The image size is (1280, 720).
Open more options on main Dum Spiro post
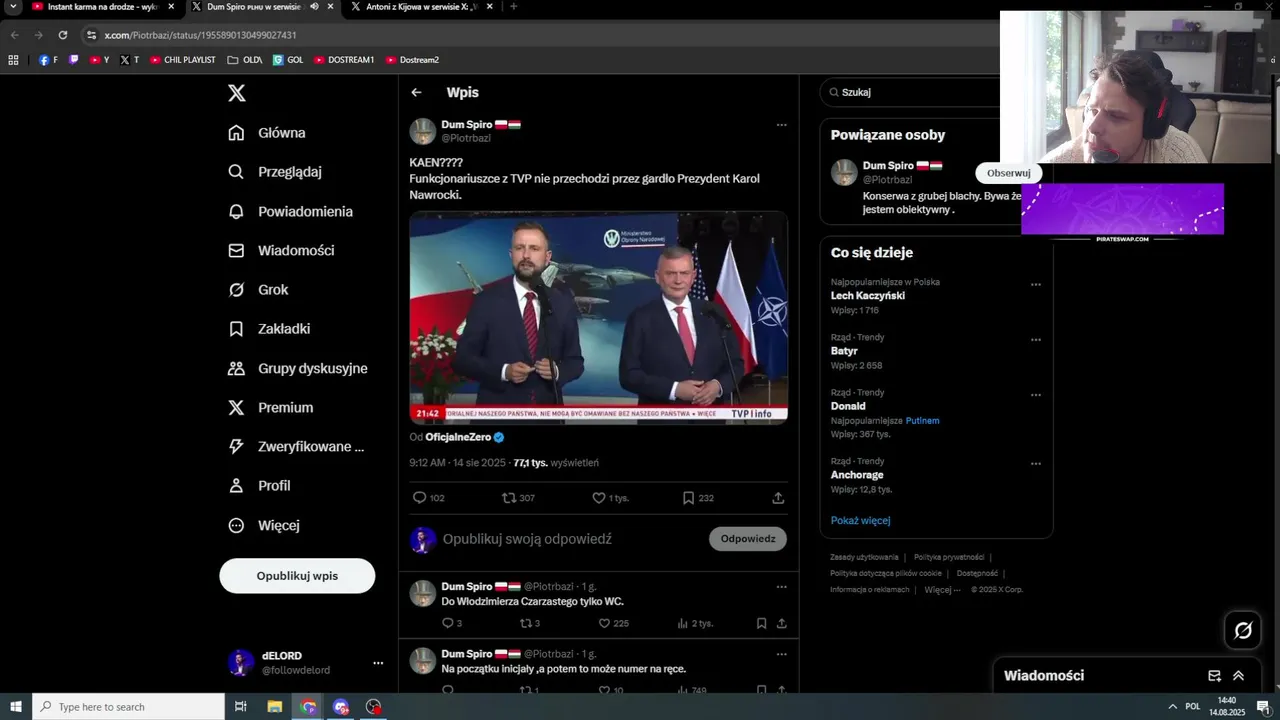click(781, 125)
